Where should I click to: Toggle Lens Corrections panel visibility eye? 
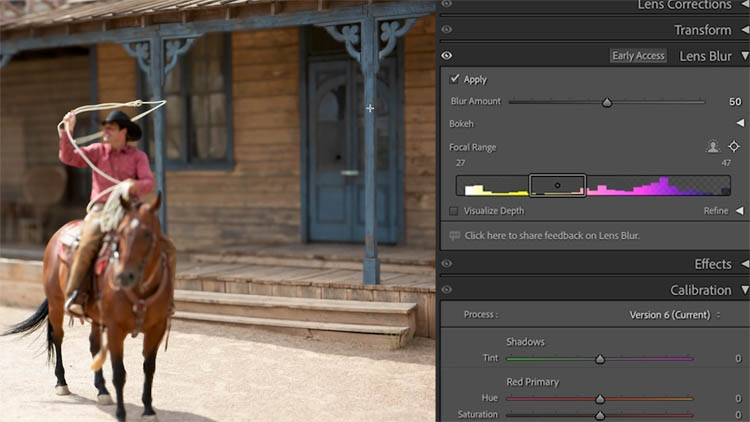click(447, 4)
